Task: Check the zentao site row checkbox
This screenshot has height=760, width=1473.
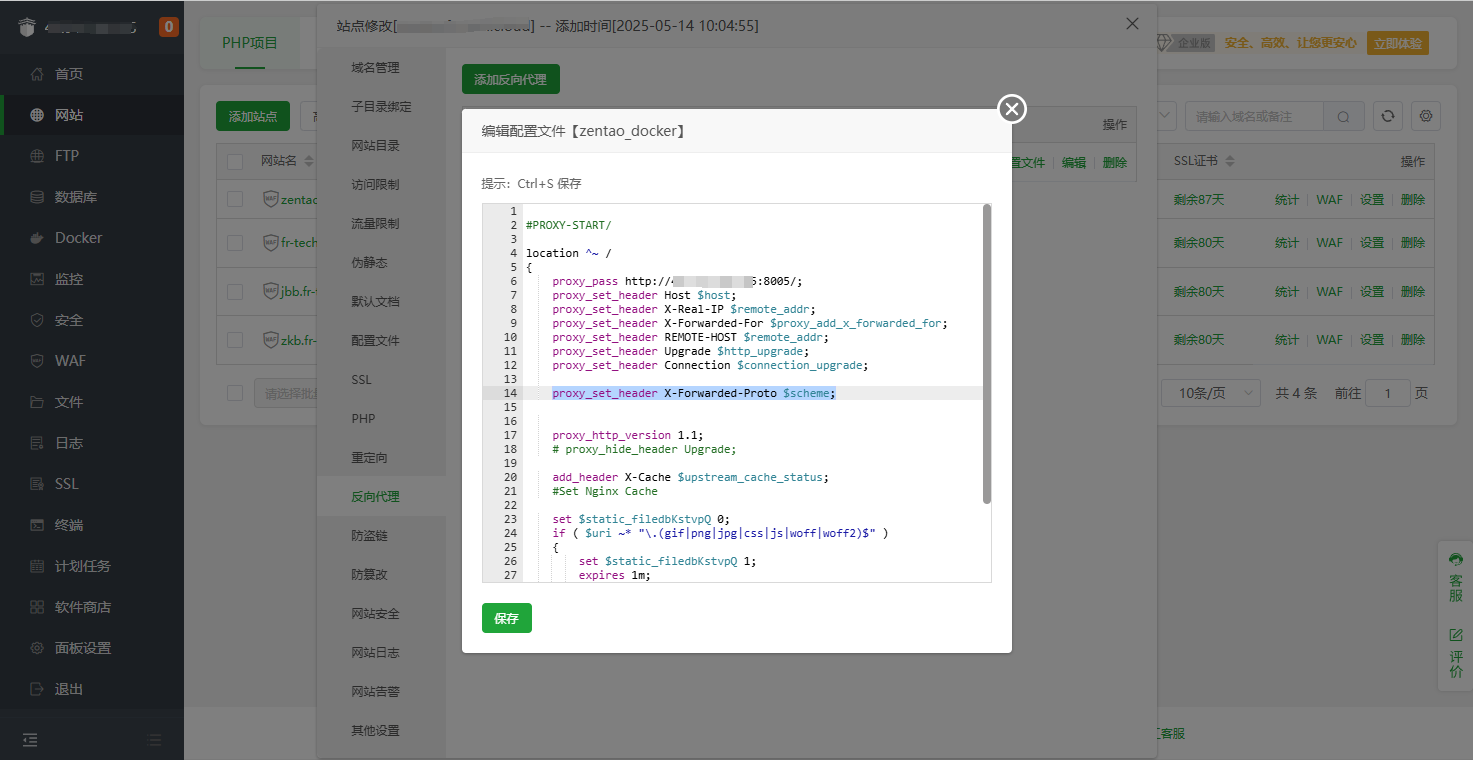Action: click(235, 199)
